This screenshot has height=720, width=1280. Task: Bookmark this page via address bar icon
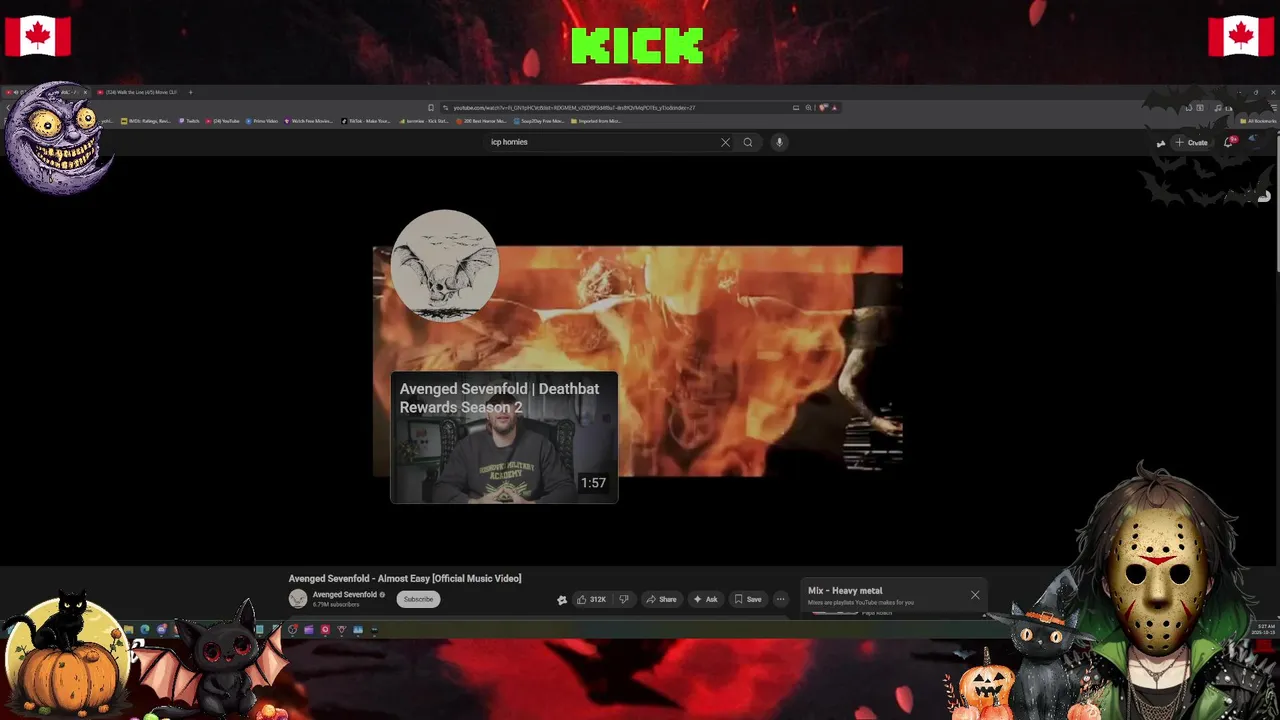(x=431, y=108)
